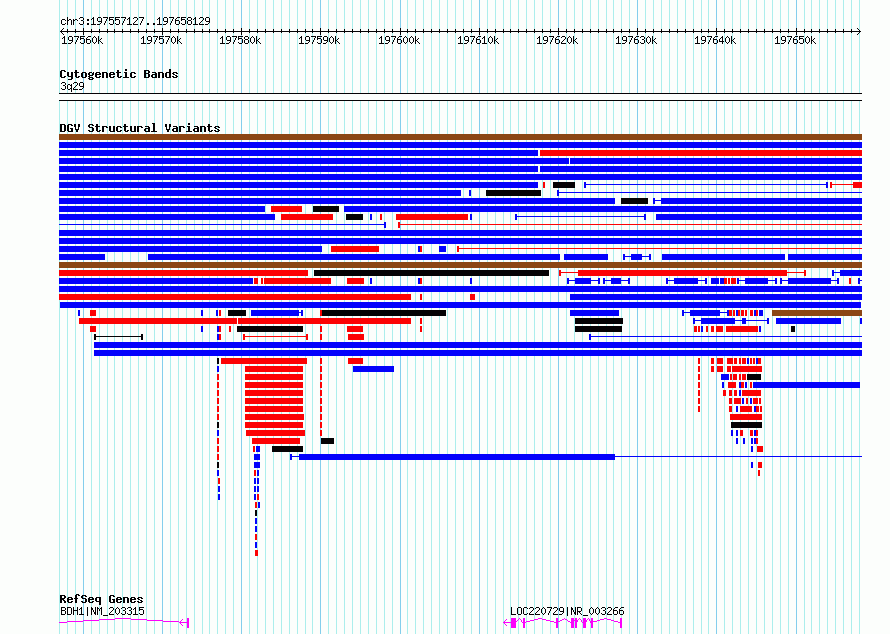
Task: Click the chr3:197557127..197658129 region label
Action: (135, 21)
